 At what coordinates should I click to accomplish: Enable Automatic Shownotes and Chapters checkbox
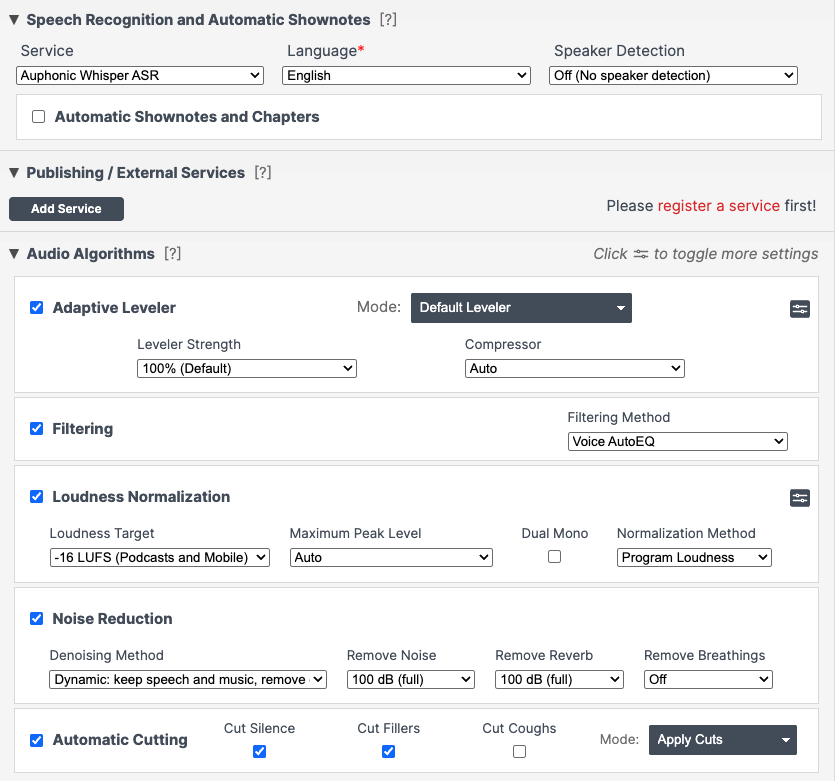point(39,117)
